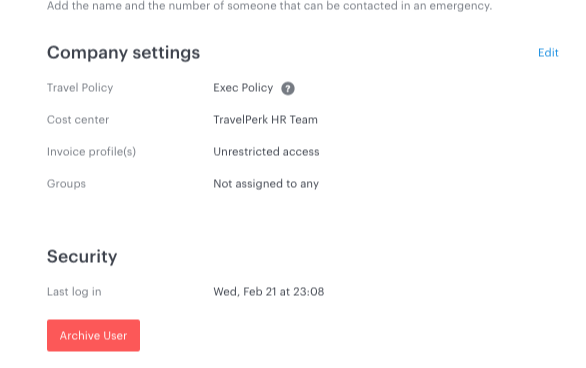Click the Last log in label

point(74,291)
